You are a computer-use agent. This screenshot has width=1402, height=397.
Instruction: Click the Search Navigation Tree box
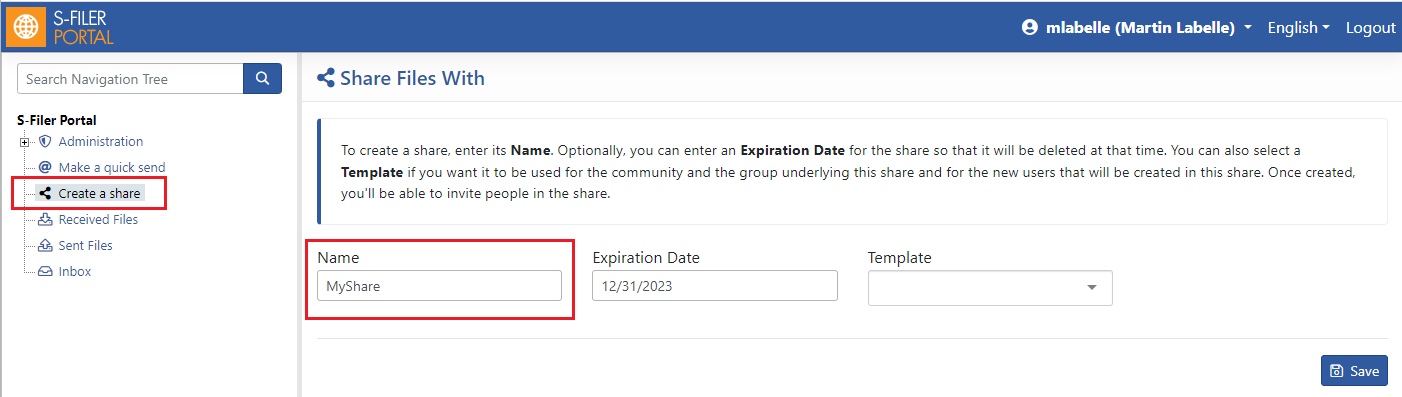pos(130,79)
